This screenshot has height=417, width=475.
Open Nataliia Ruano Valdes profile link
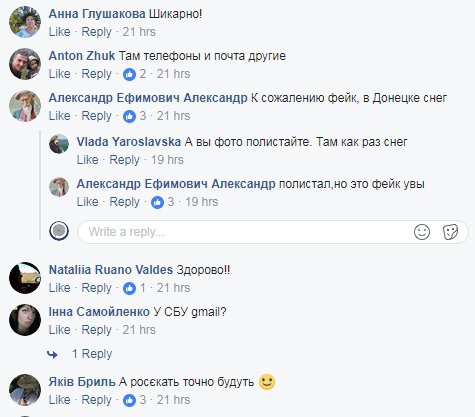tap(111, 270)
